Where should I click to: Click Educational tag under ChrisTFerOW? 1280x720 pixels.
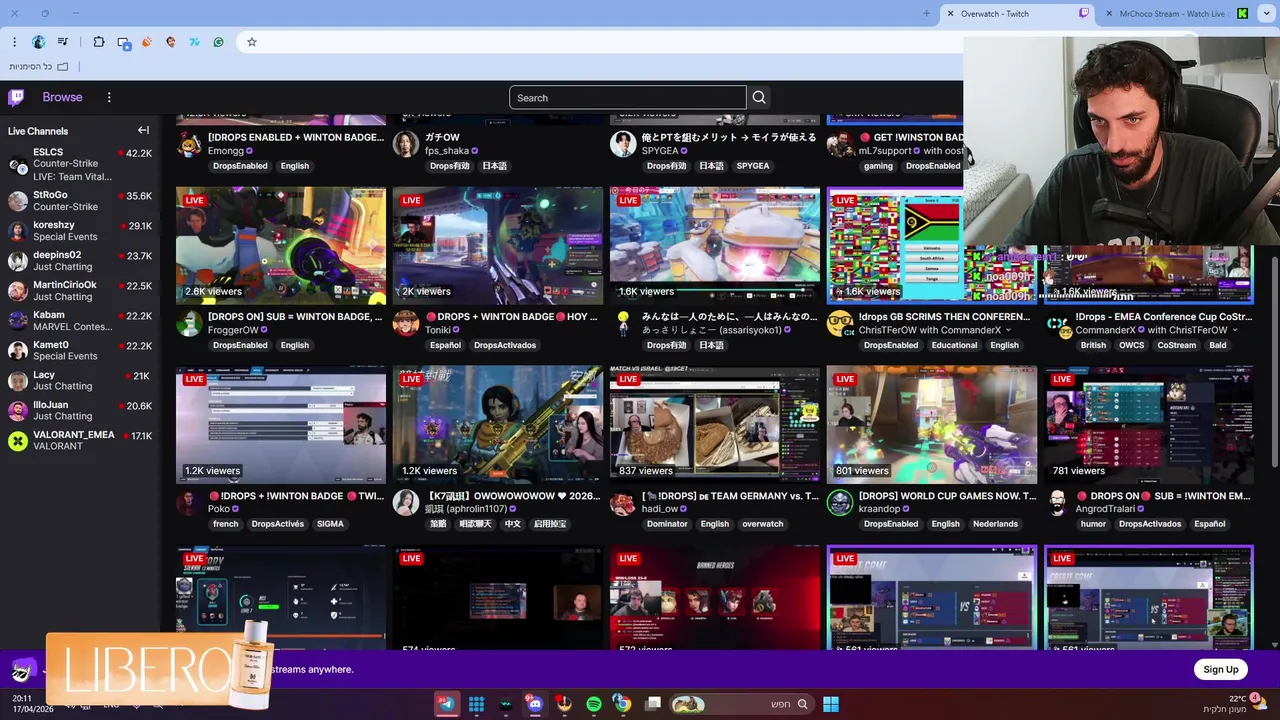tap(954, 345)
